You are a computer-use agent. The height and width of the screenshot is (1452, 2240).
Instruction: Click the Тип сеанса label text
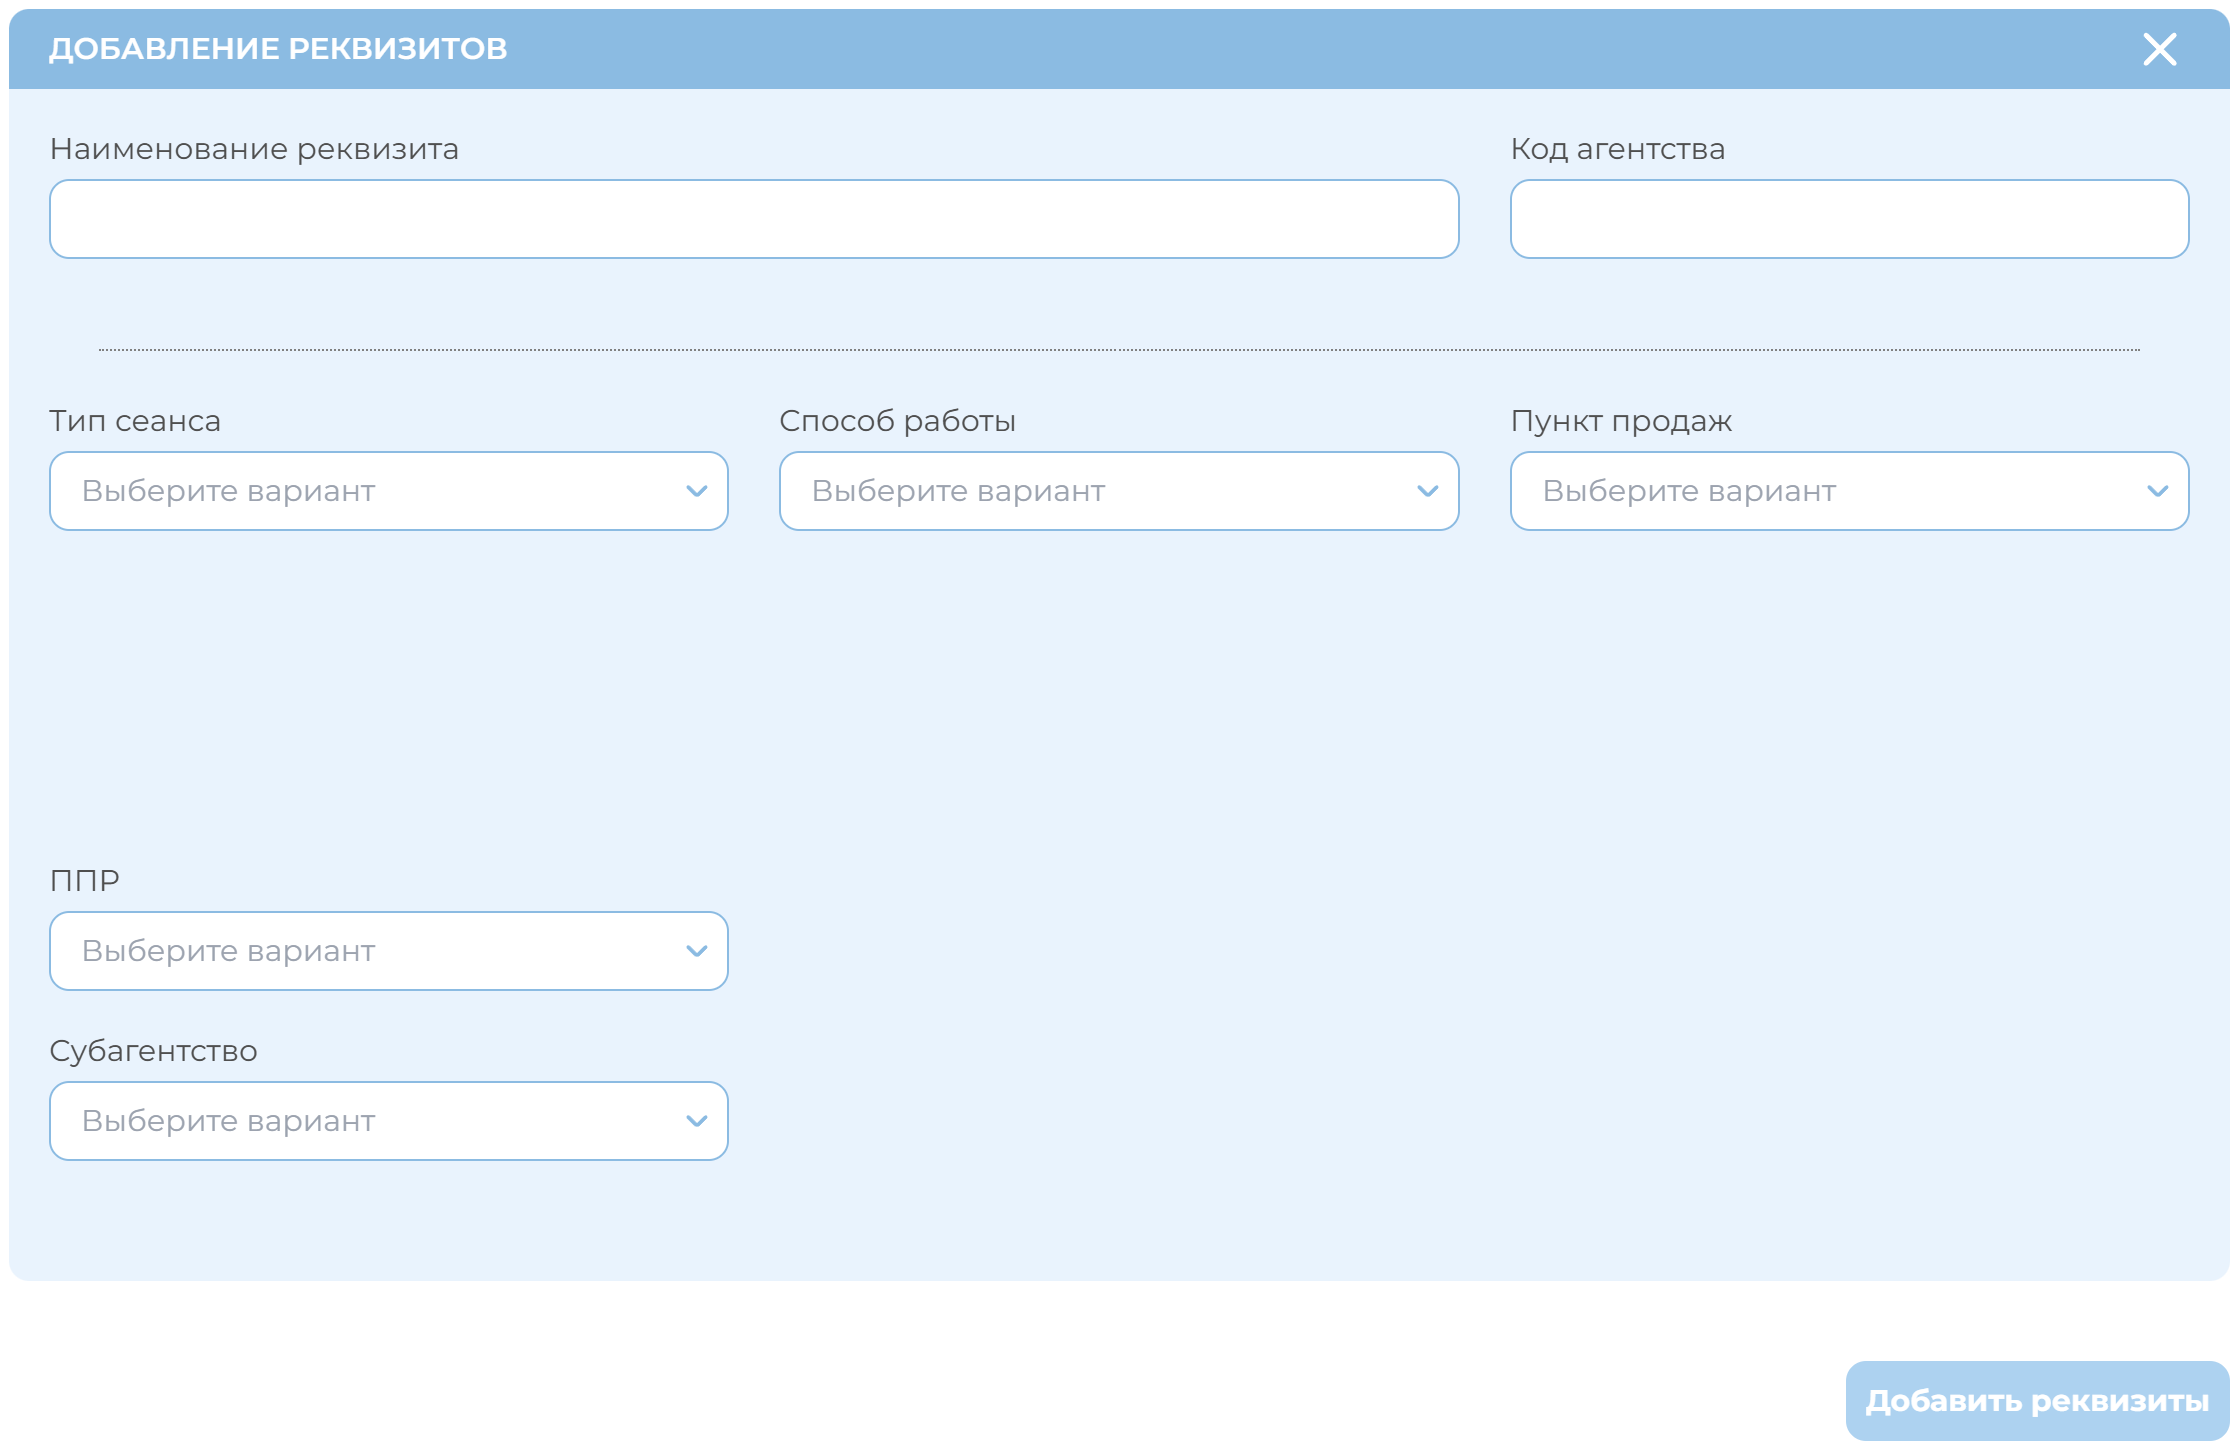coord(135,421)
